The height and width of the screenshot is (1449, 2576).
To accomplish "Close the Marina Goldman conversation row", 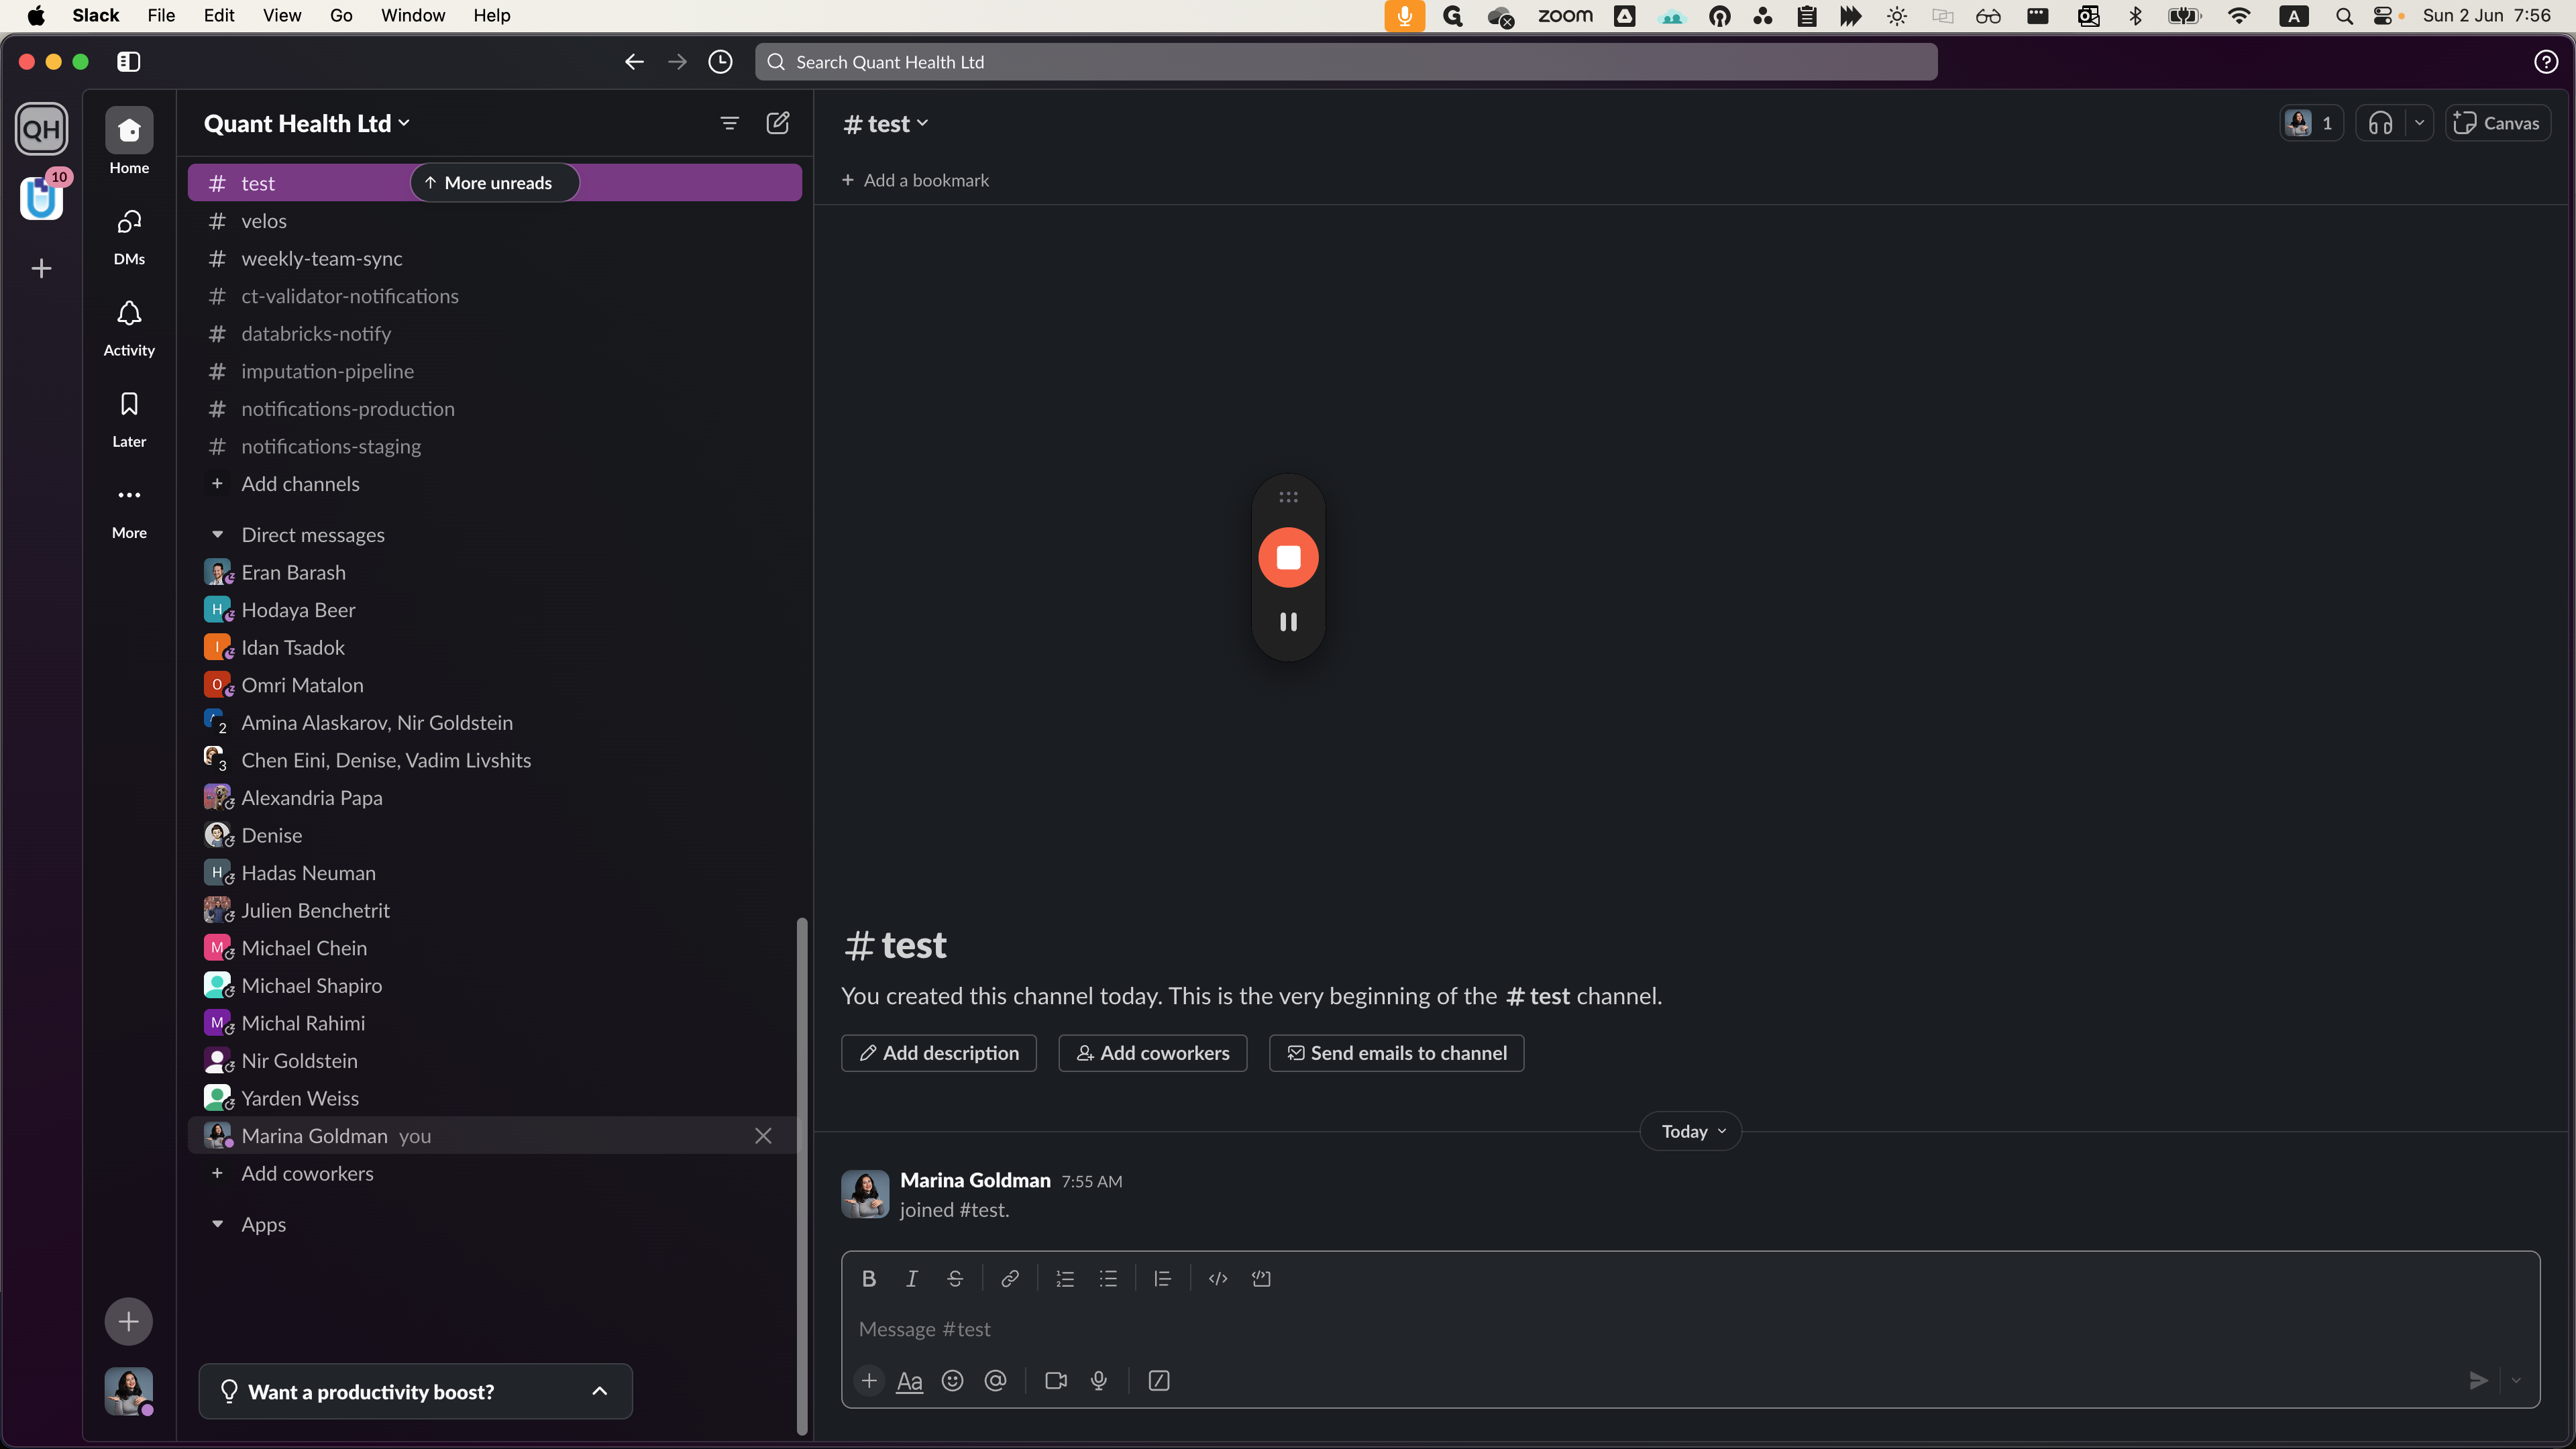I will tap(763, 1136).
